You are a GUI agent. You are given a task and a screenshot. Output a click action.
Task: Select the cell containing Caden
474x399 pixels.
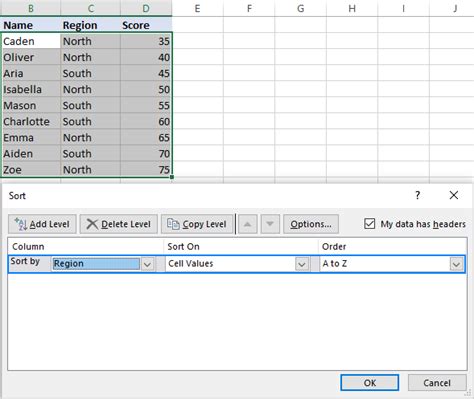click(31, 41)
